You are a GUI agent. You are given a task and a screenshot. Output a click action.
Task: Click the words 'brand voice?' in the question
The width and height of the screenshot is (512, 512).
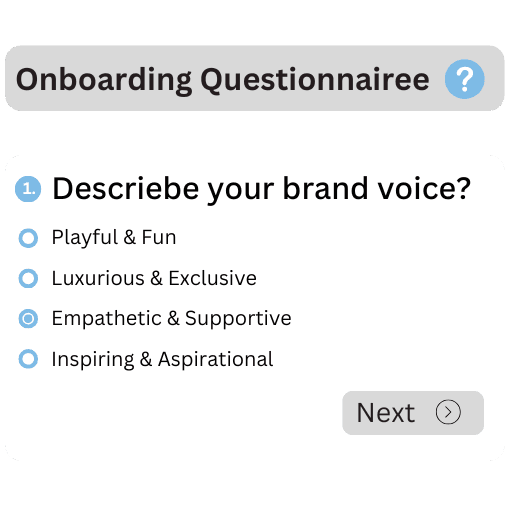point(377,188)
